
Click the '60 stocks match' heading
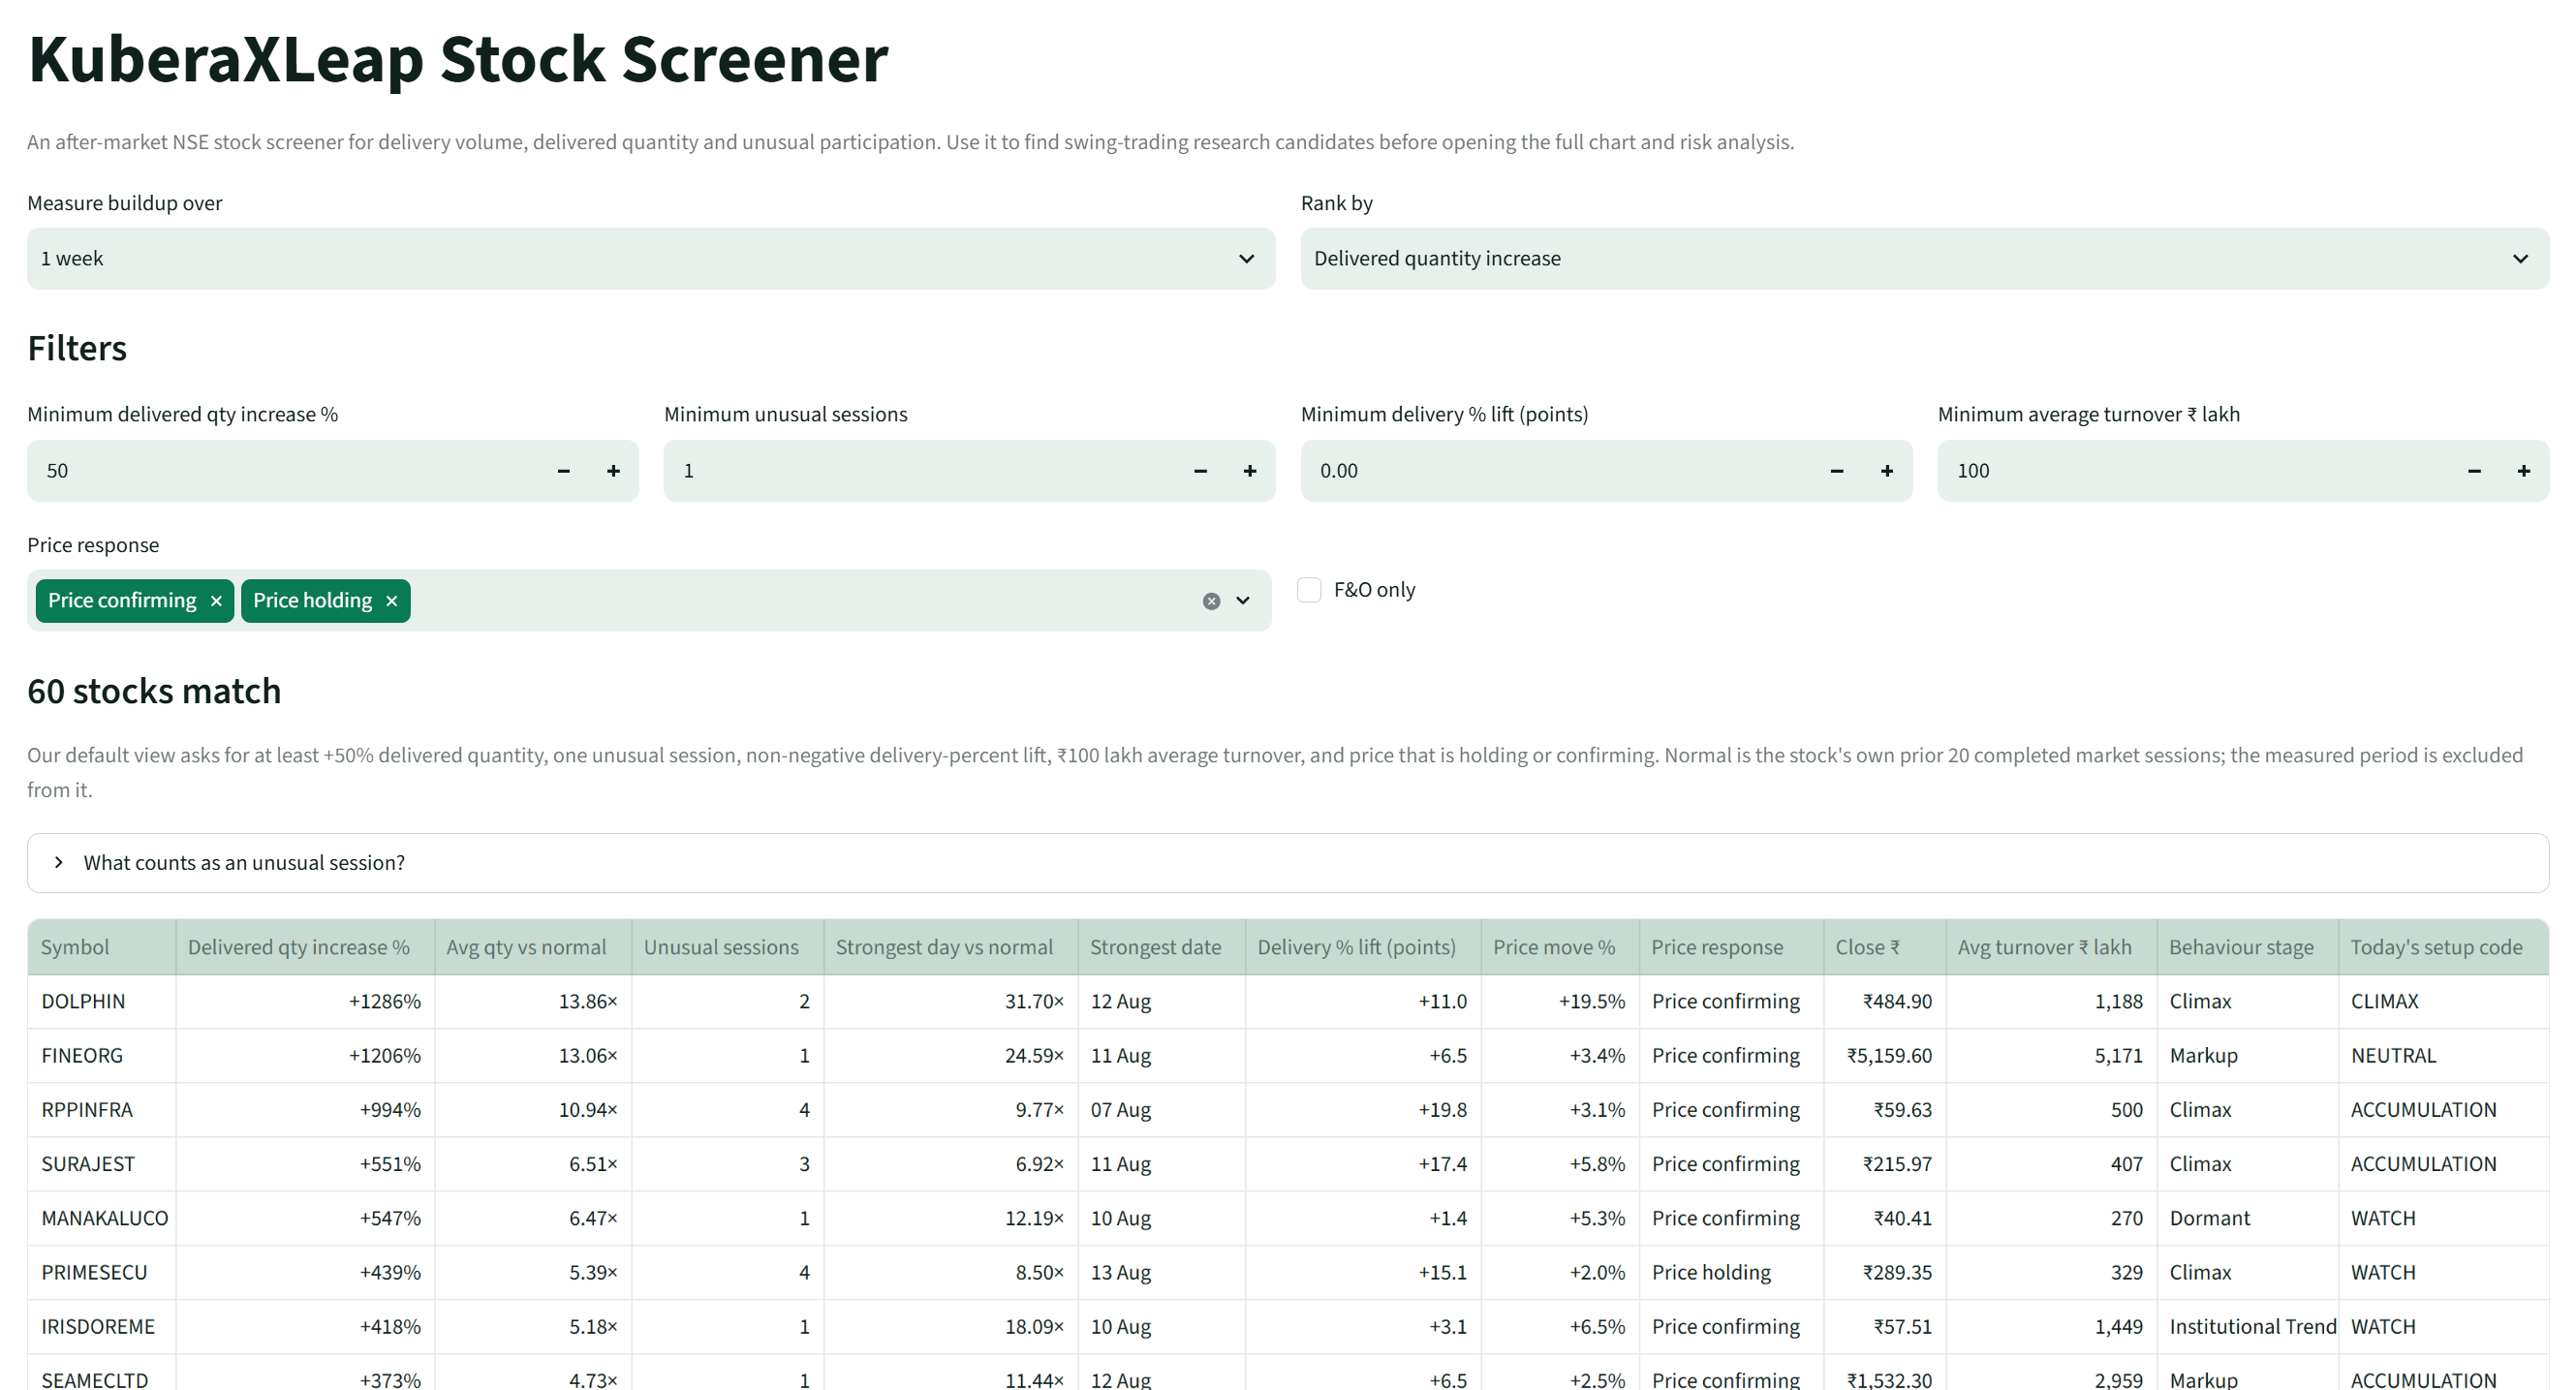154,691
